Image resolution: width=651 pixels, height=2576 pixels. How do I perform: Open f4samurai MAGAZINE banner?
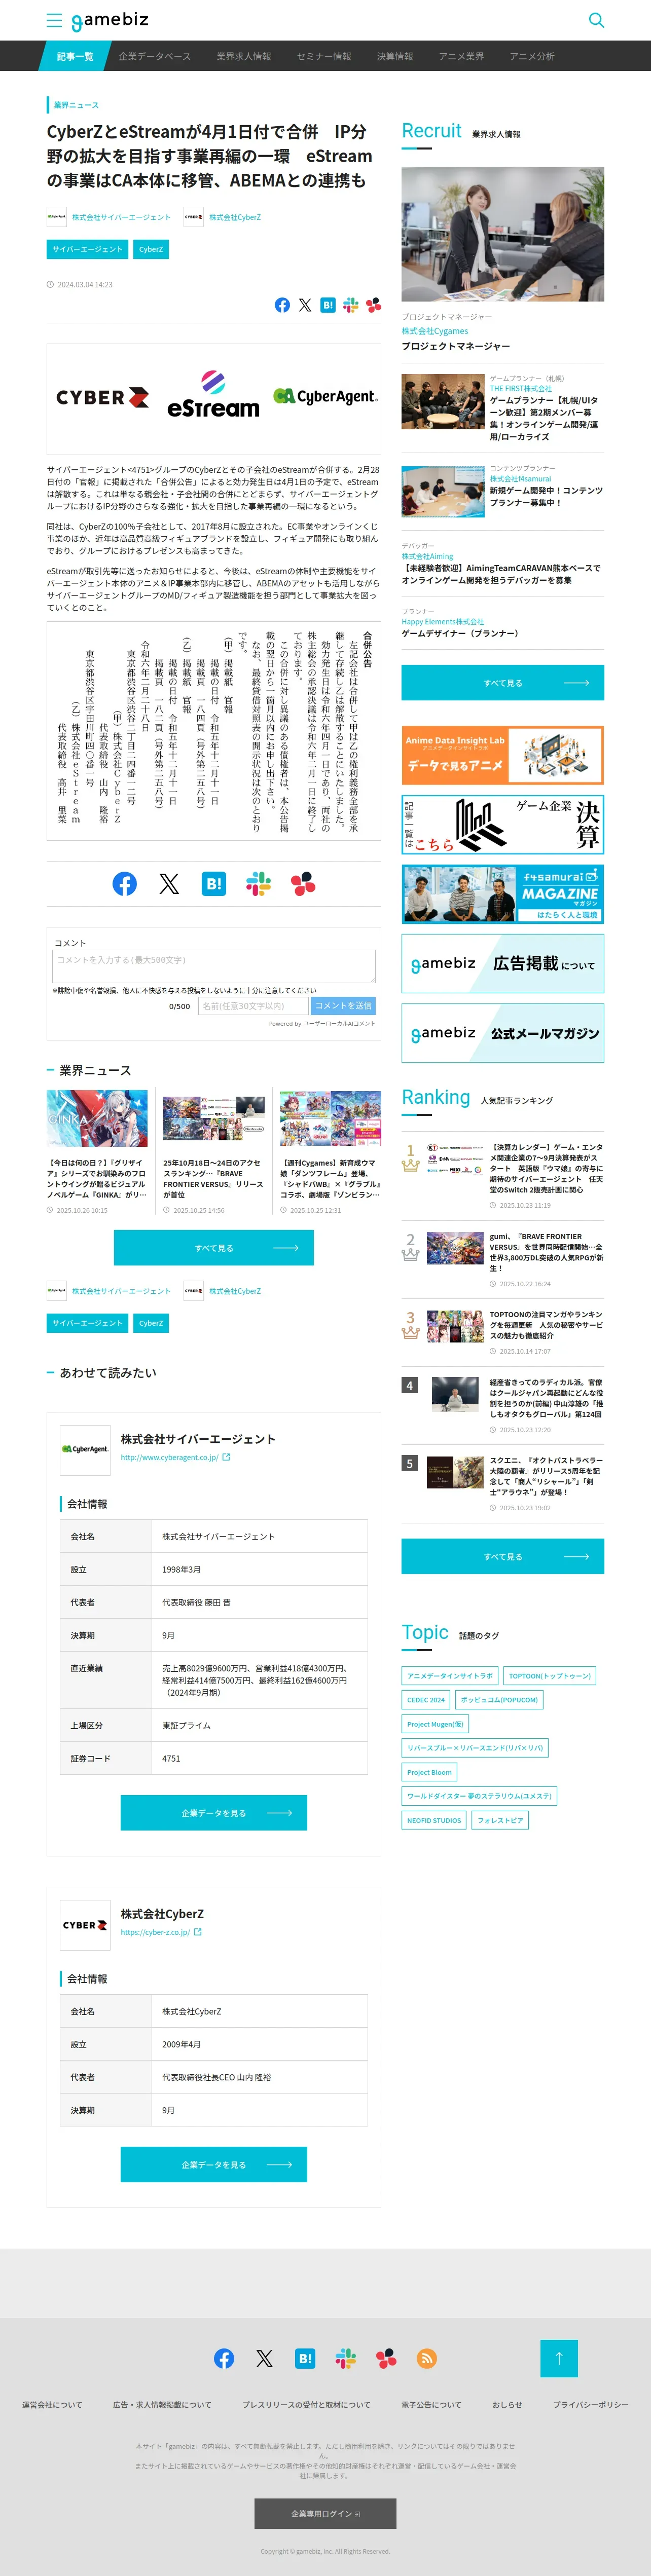(502, 893)
